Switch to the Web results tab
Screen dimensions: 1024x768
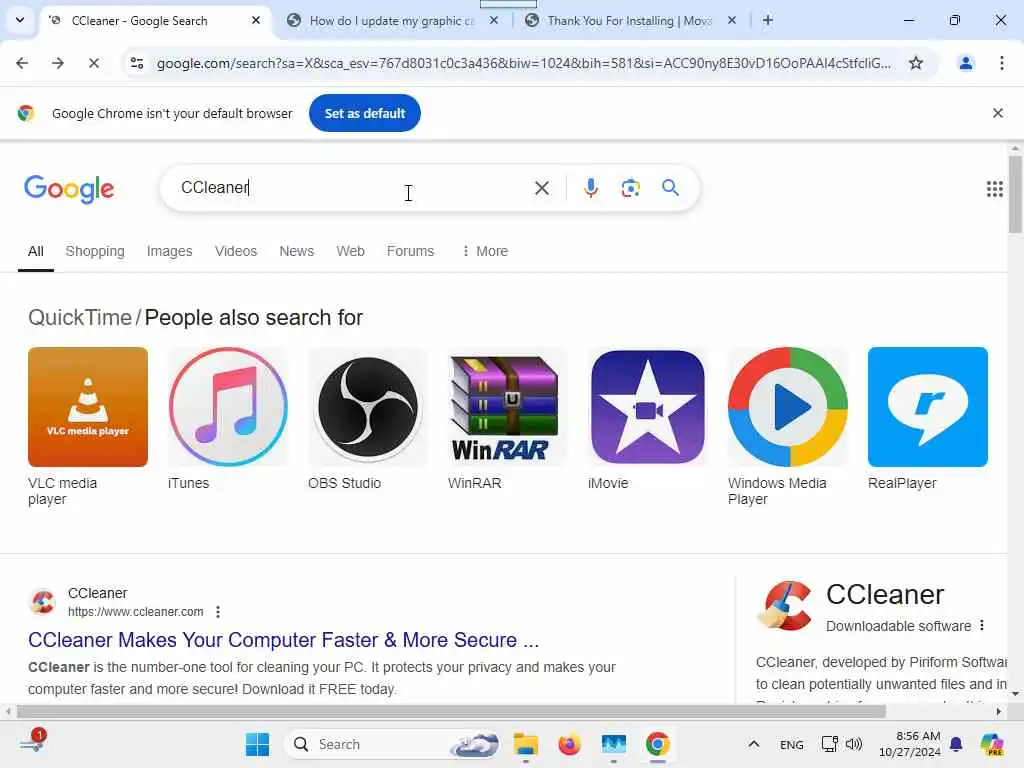pyautogui.click(x=350, y=251)
